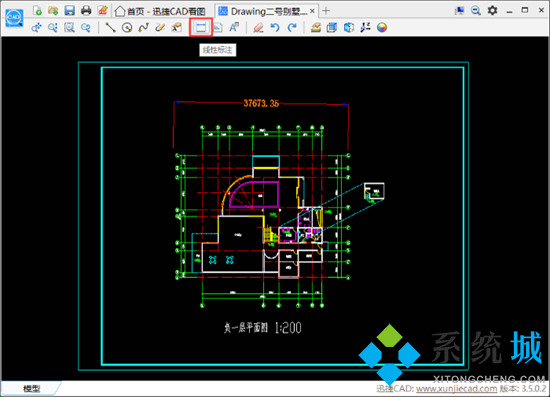Print the current drawing

pos(86,11)
